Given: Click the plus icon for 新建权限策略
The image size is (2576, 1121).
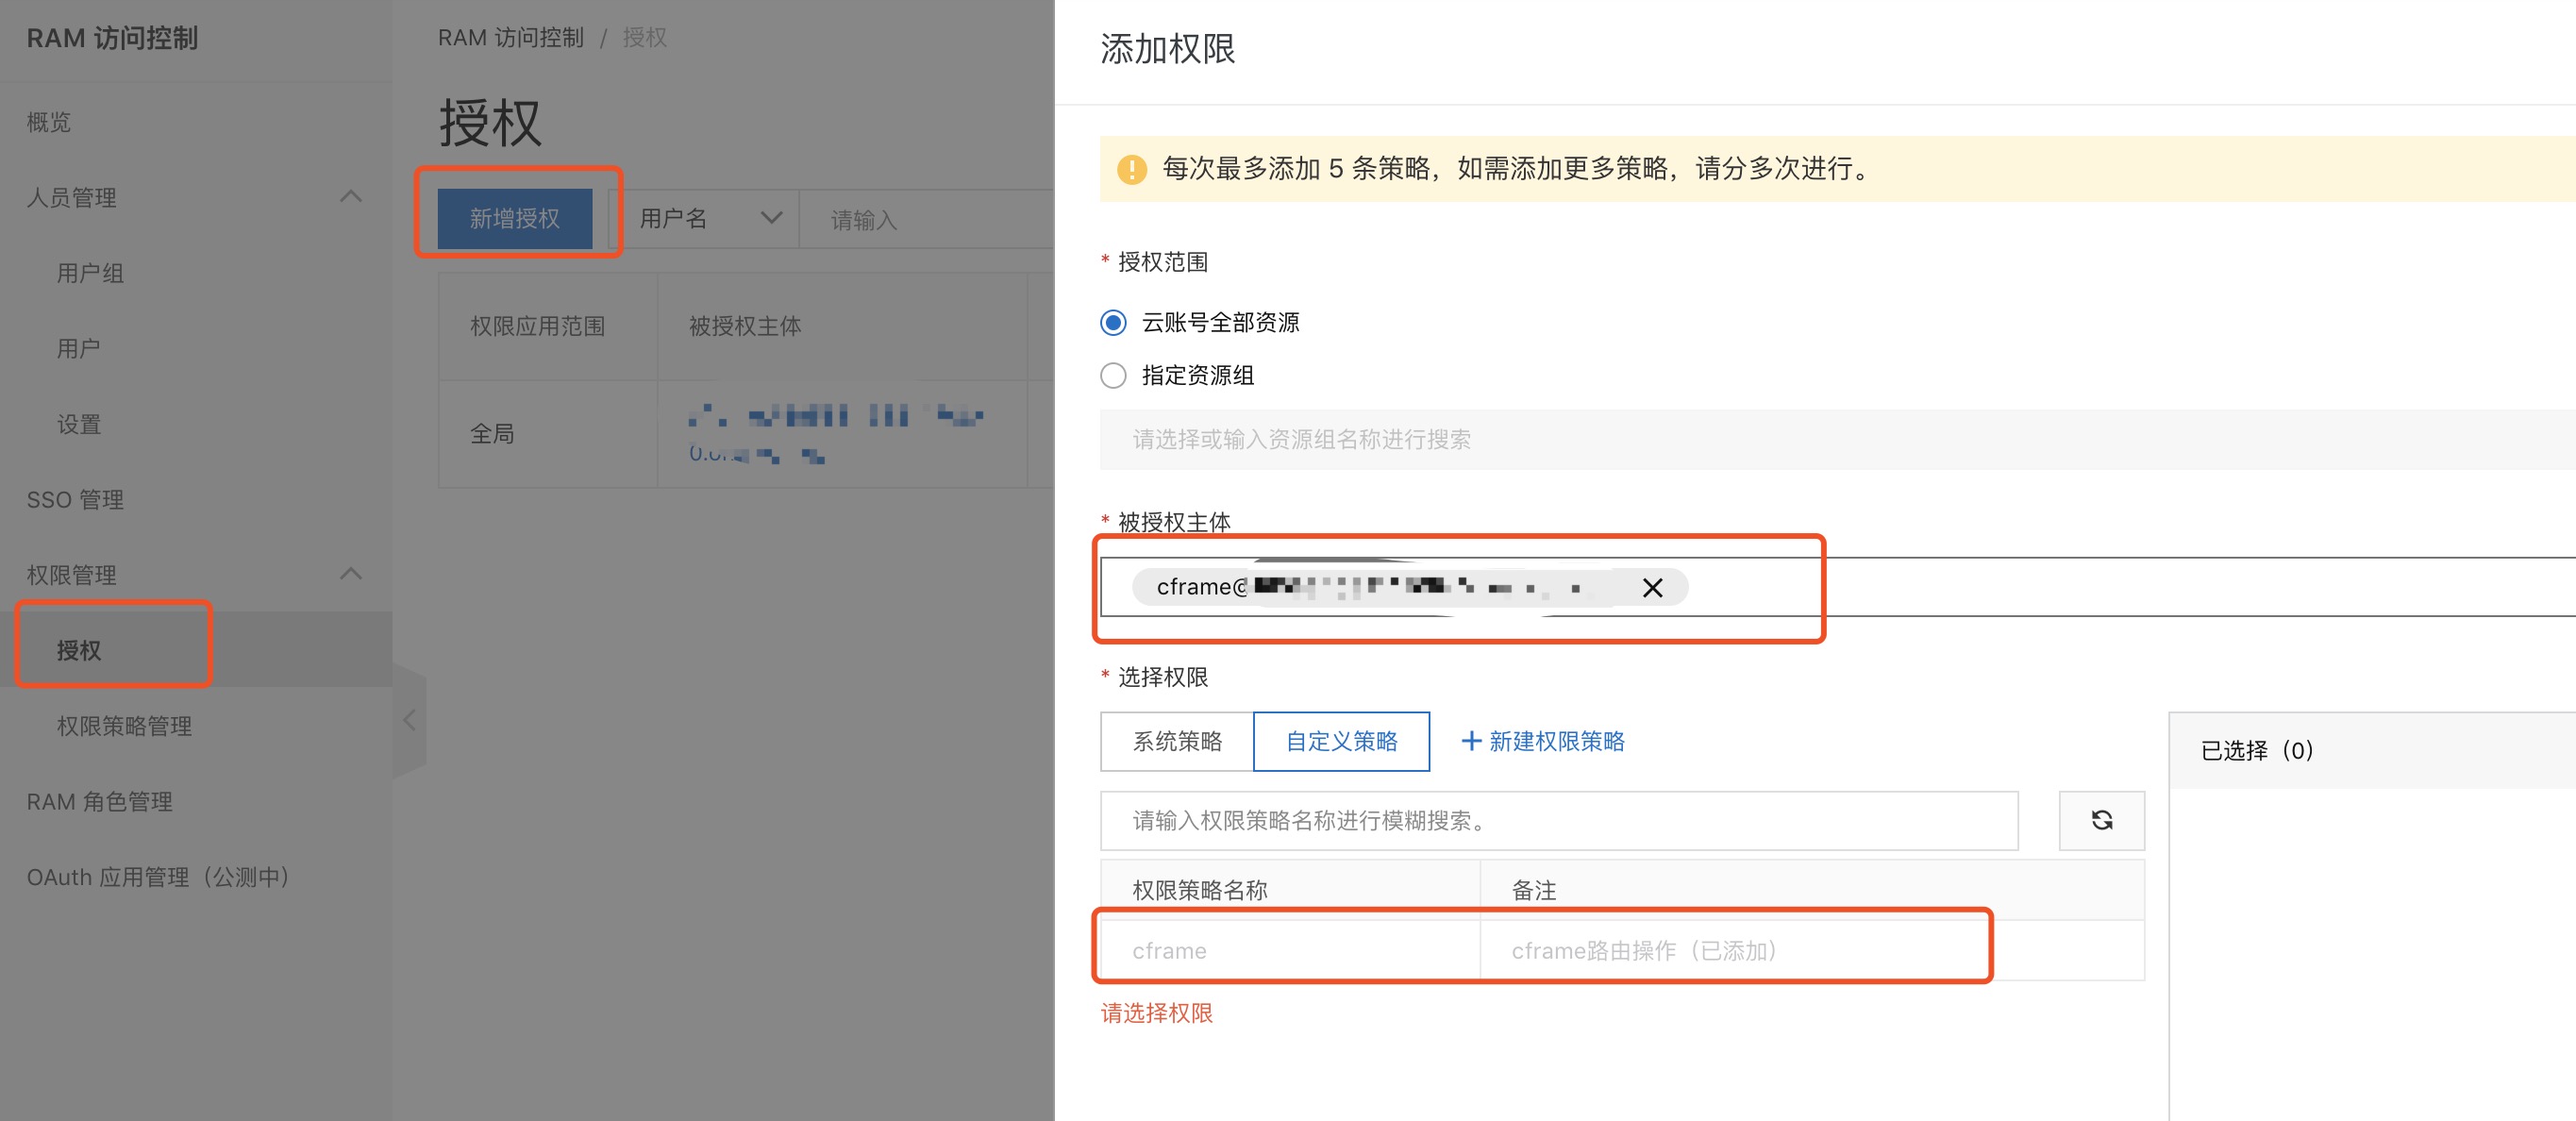Looking at the screenshot, I should [1470, 741].
